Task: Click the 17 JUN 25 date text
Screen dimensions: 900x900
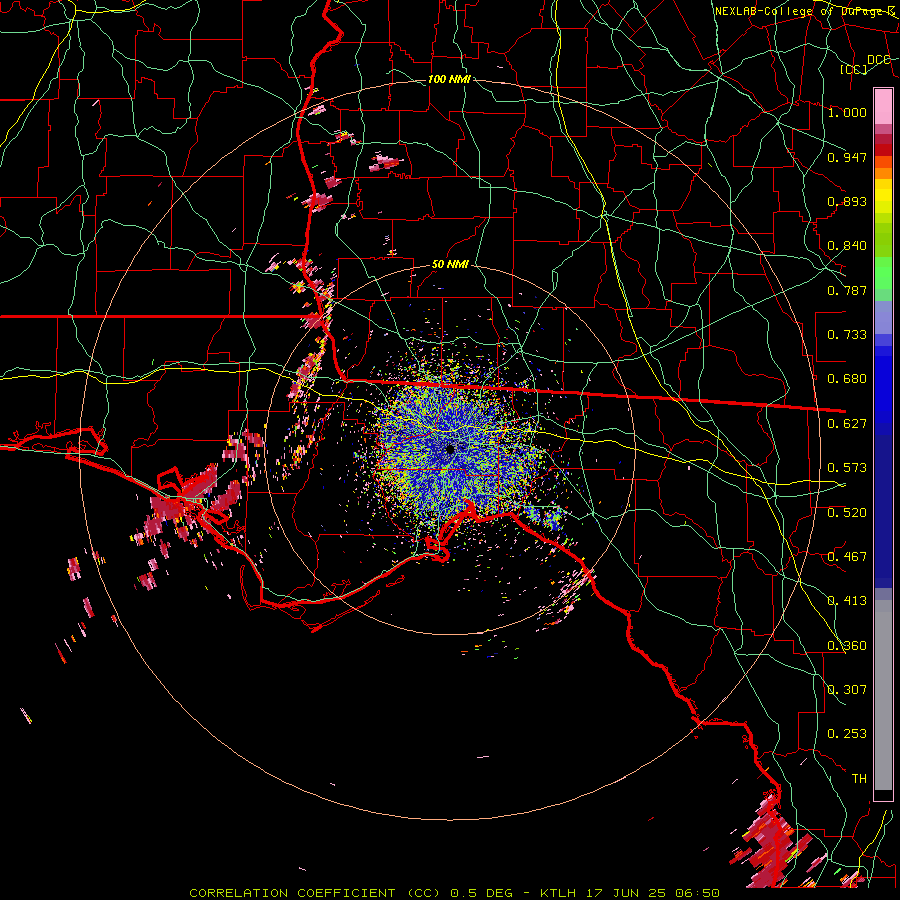Action: coord(625,893)
